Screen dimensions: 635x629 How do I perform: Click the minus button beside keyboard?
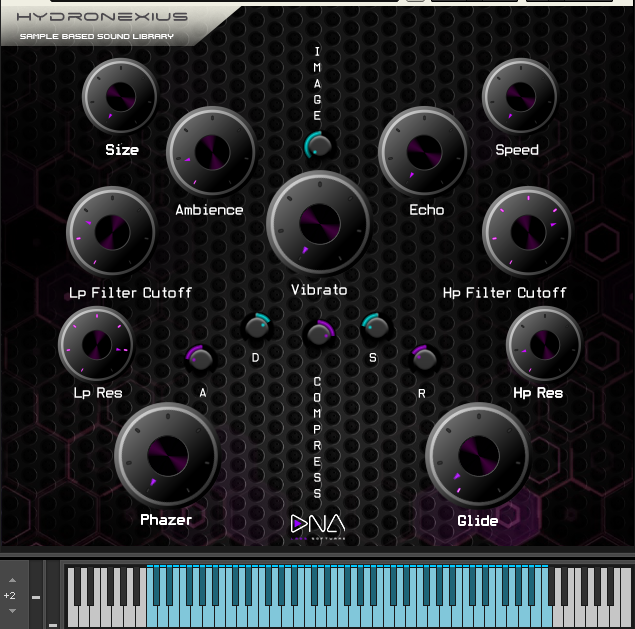[x=36, y=597]
